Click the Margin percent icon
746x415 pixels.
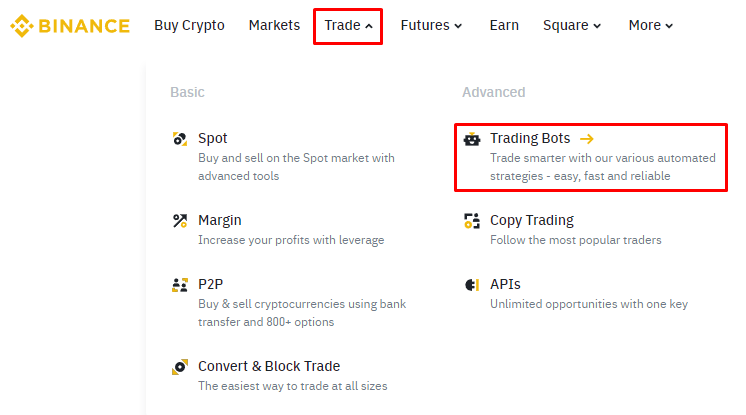180,221
